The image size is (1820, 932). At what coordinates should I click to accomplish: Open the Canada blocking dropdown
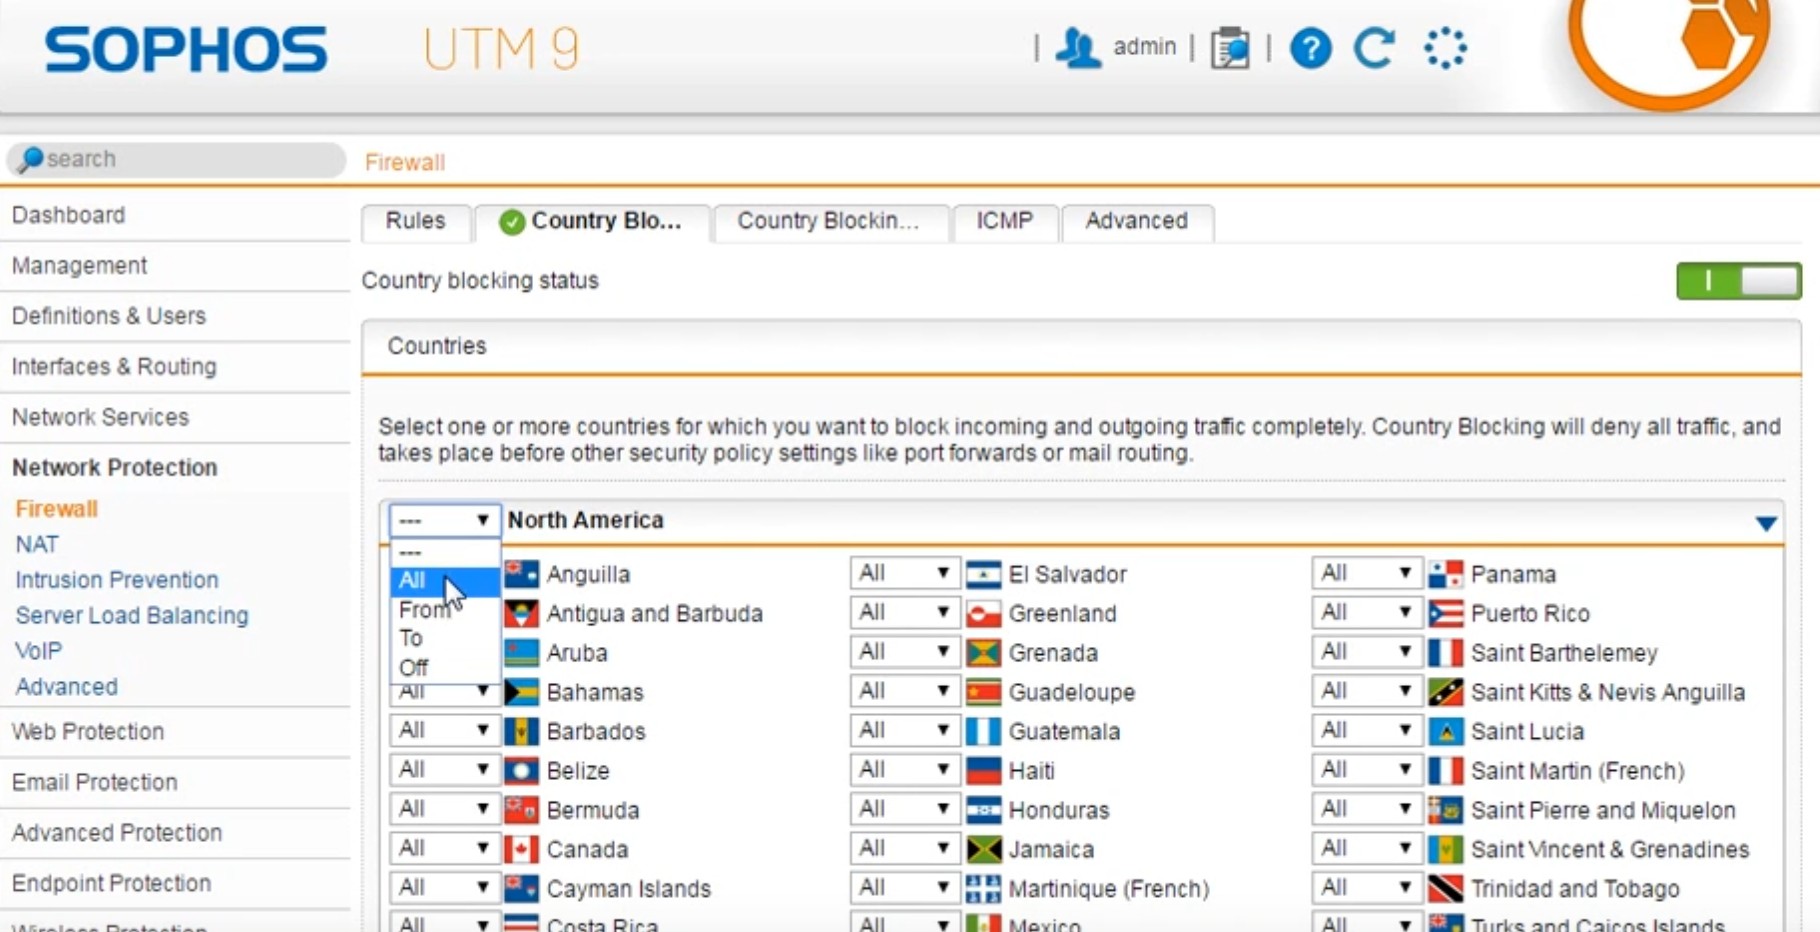pos(444,849)
